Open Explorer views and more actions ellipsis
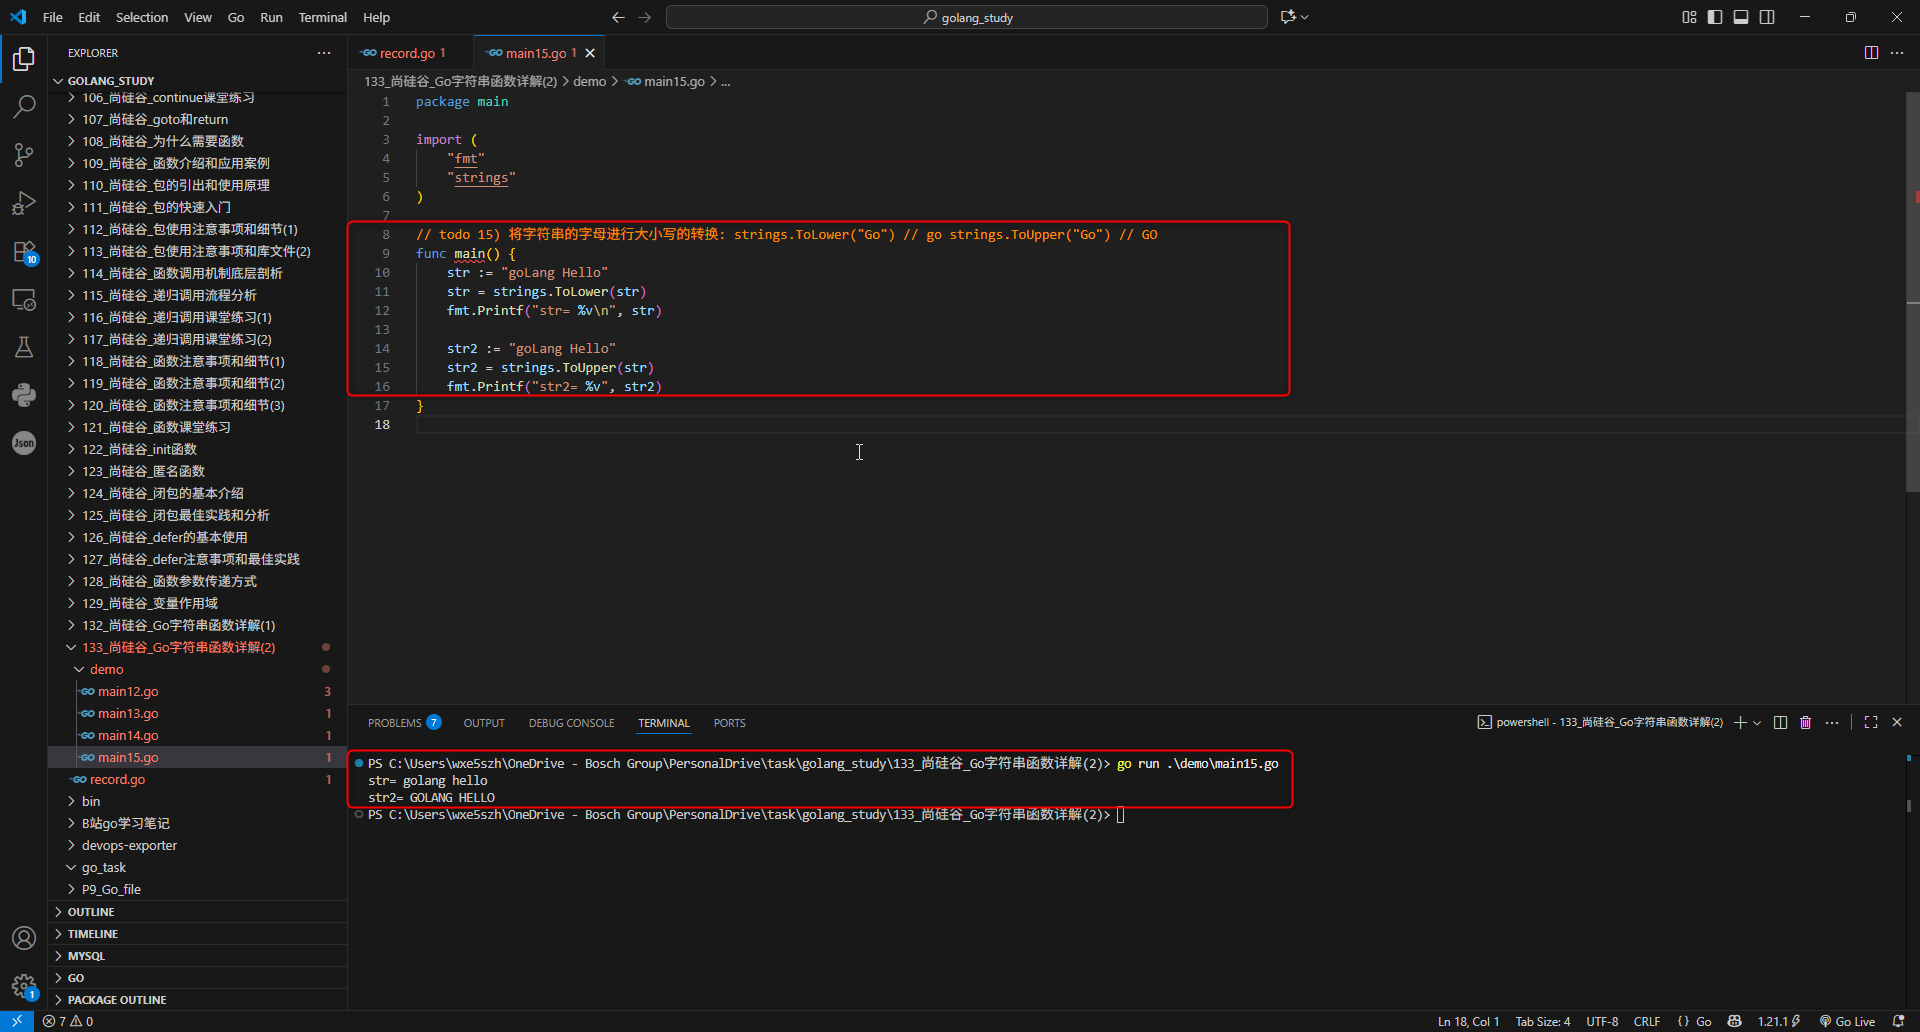 click(324, 53)
